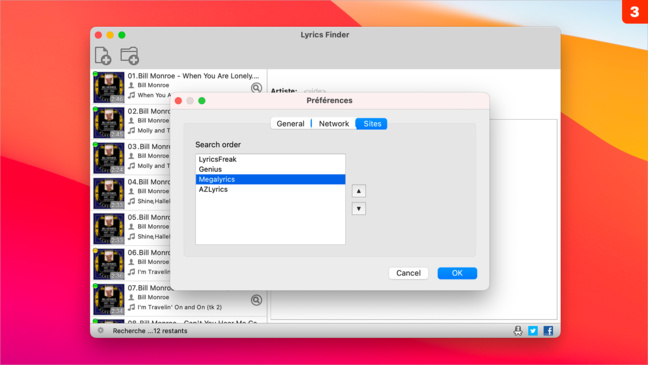Viewport: 648px width, 365px height.
Task: Select AZLyrics in search order list
Action: [x=270, y=189]
